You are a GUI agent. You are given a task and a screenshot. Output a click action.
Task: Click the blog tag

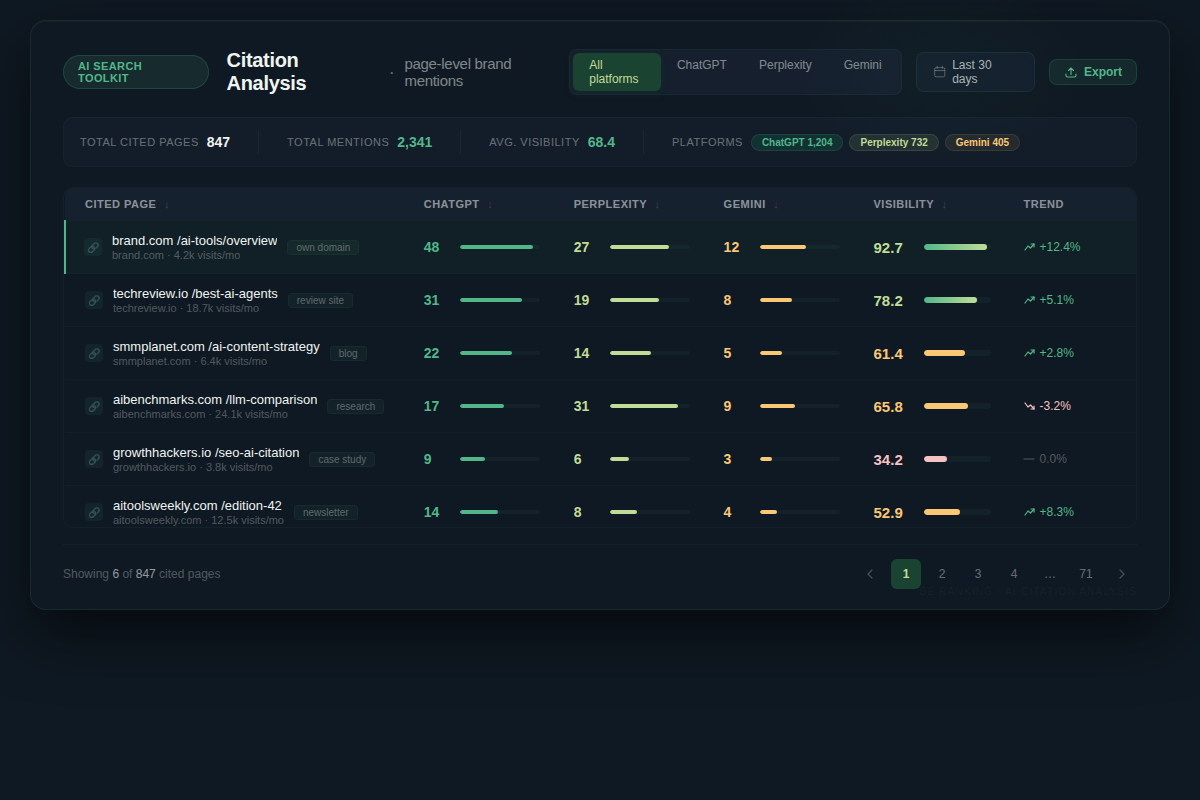point(348,353)
